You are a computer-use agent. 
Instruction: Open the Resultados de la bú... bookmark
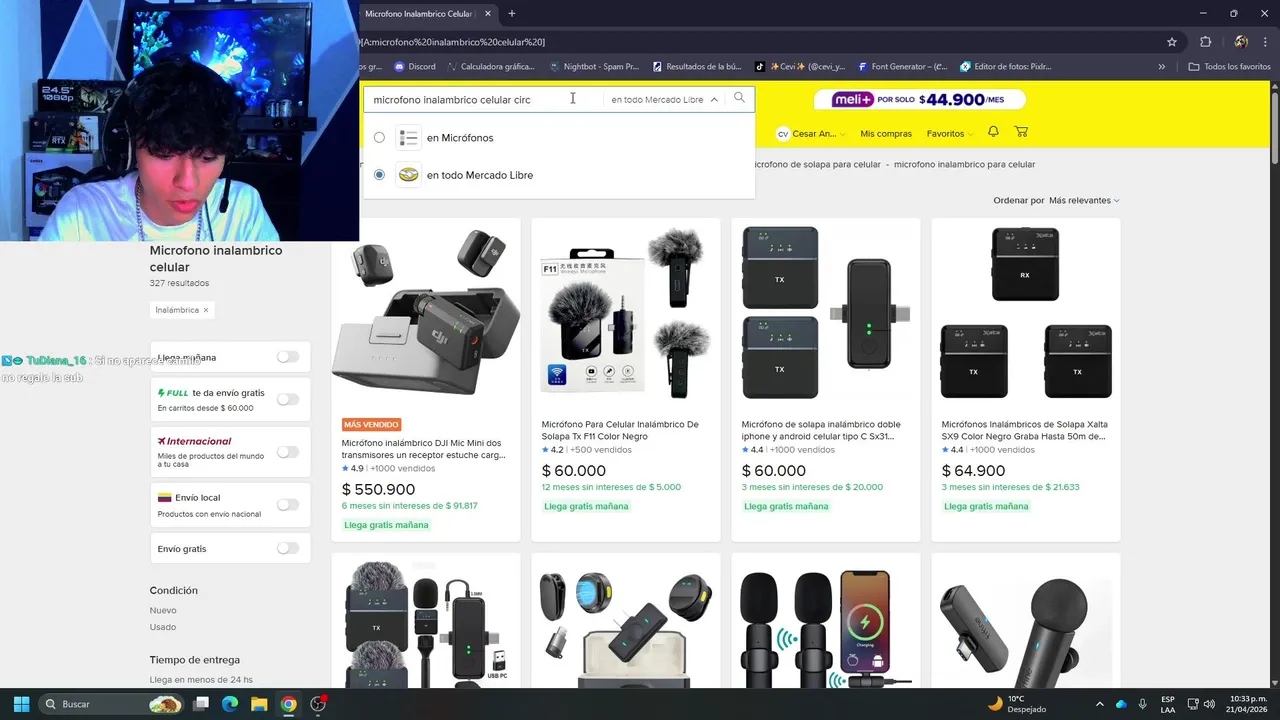click(x=697, y=67)
